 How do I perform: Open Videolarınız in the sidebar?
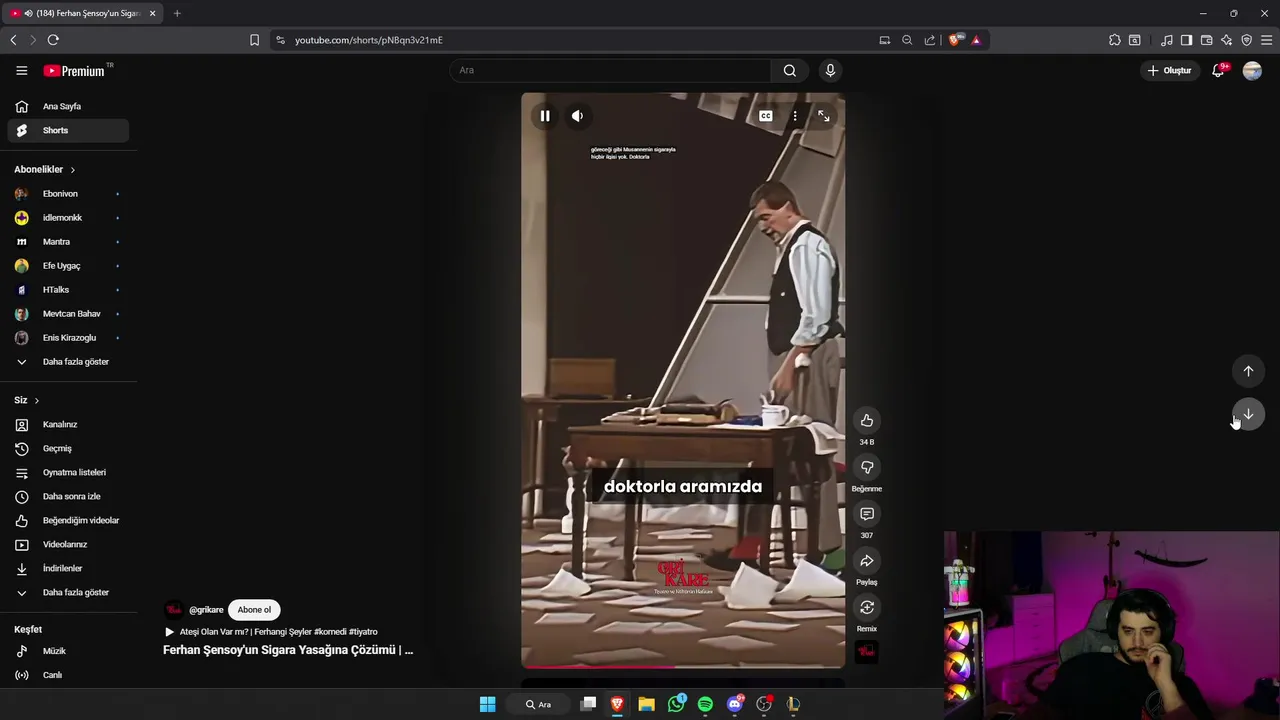coord(68,545)
